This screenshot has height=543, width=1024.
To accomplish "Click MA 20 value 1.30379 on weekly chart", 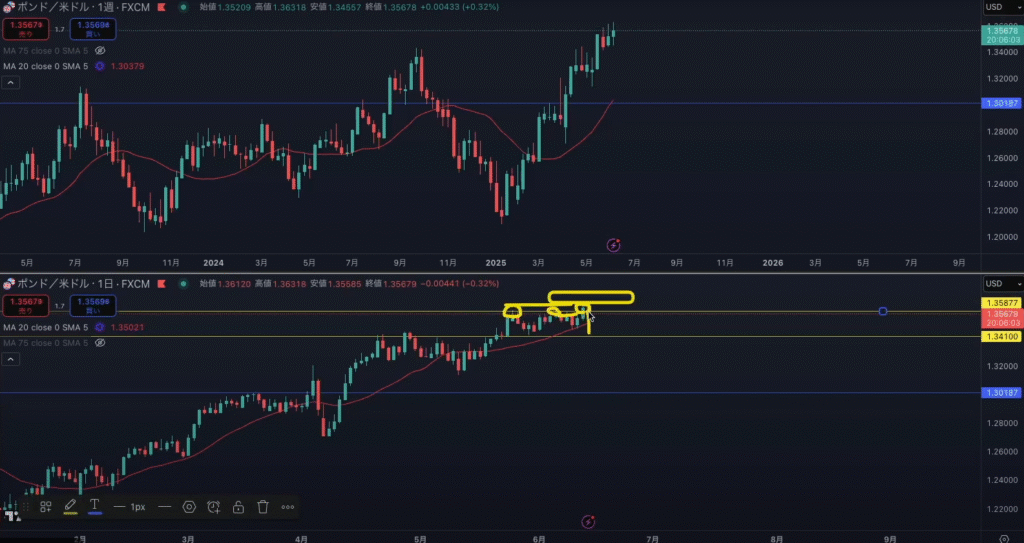I will [x=128, y=66].
